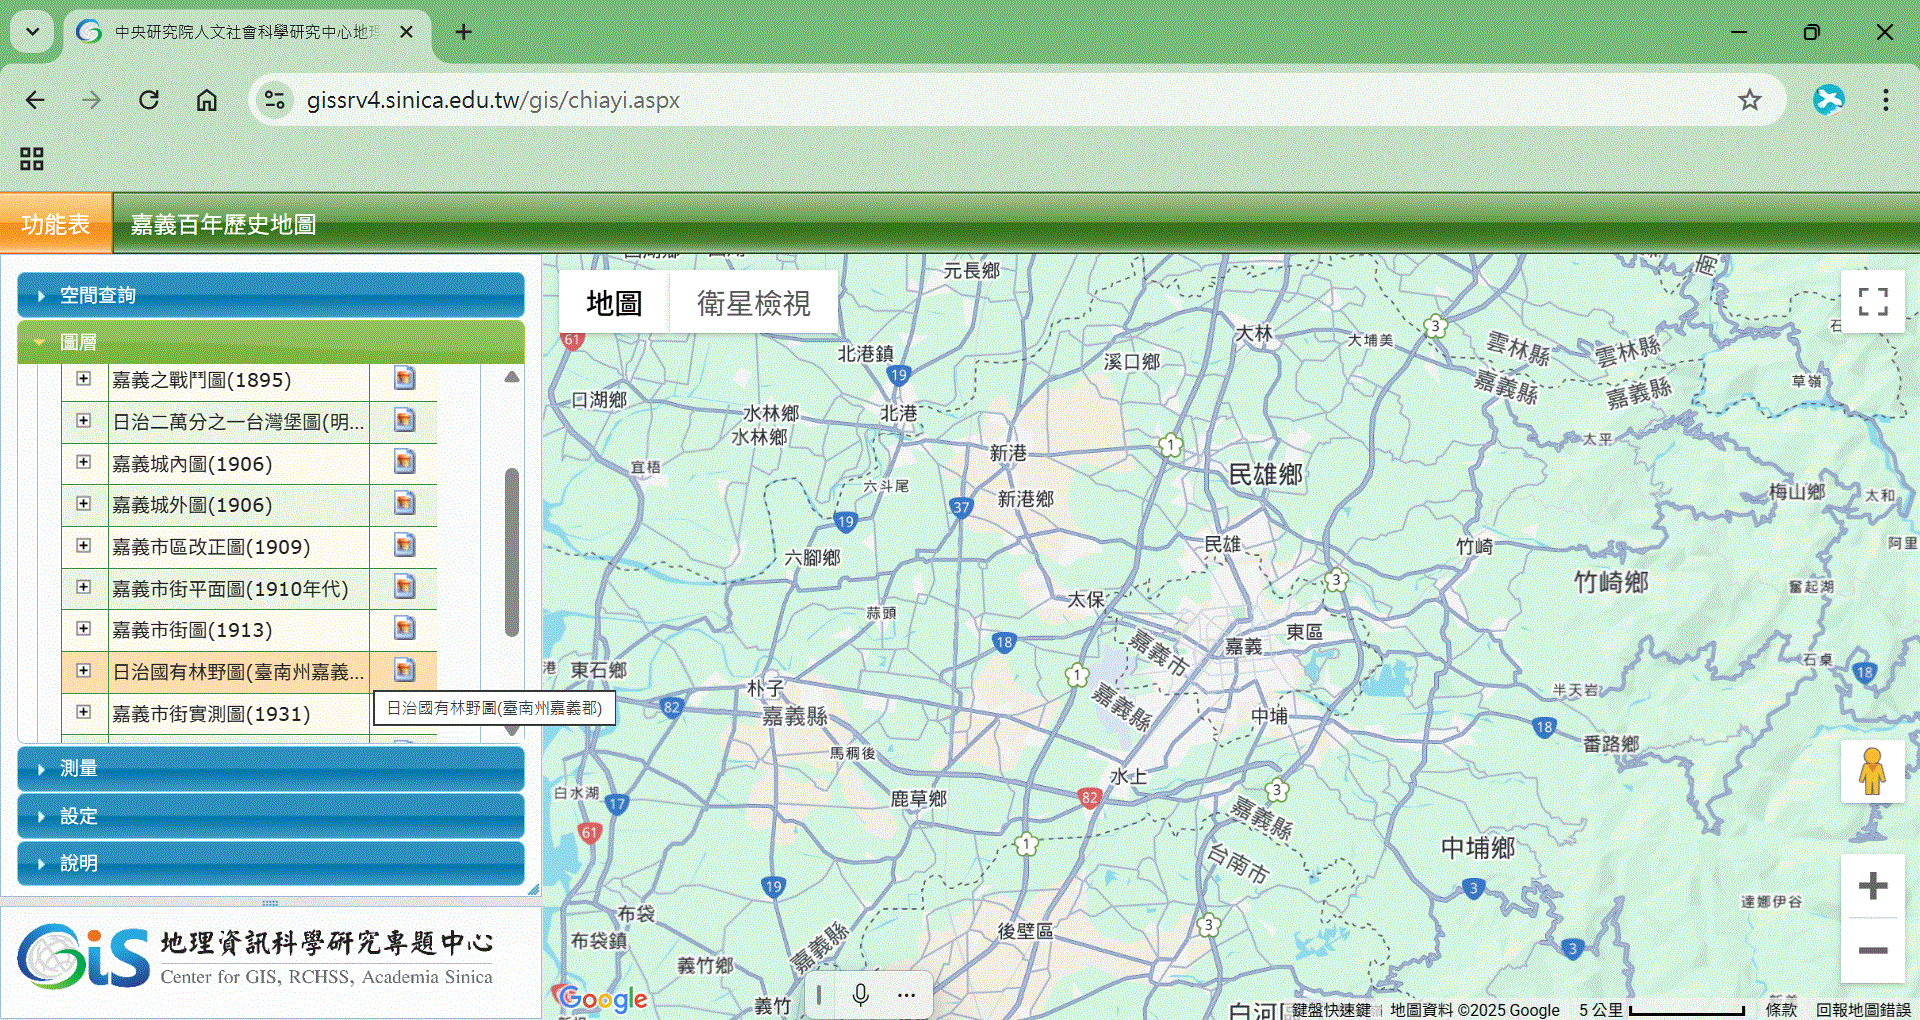Open the 功能表 menu tab
Screen dimensions: 1920x1020
[56, 224]
